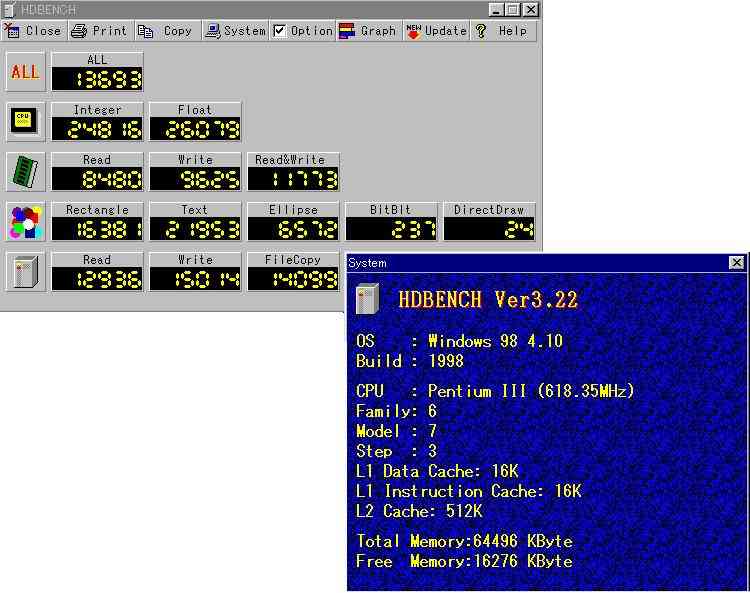Maximize the HDBENCH window
750x593 pixels.
tap(512, 10)
